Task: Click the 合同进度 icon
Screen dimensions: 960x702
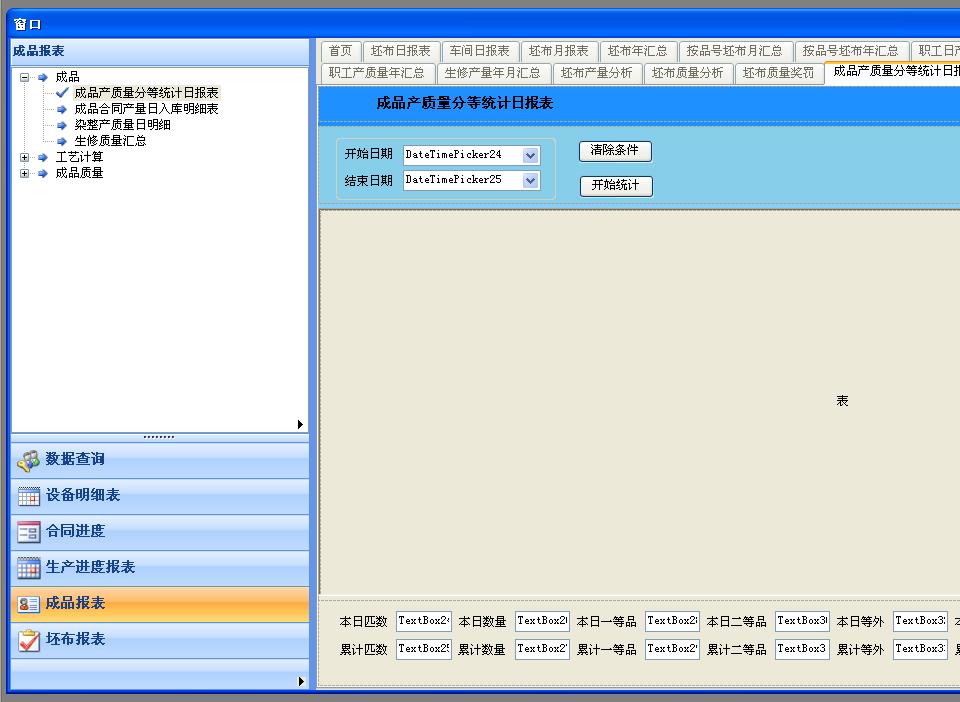Action: [29, 532]
